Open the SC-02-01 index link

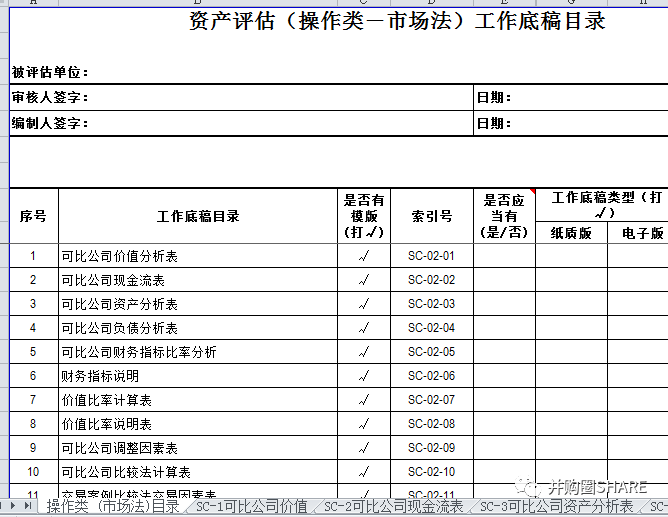pos(431,256)
